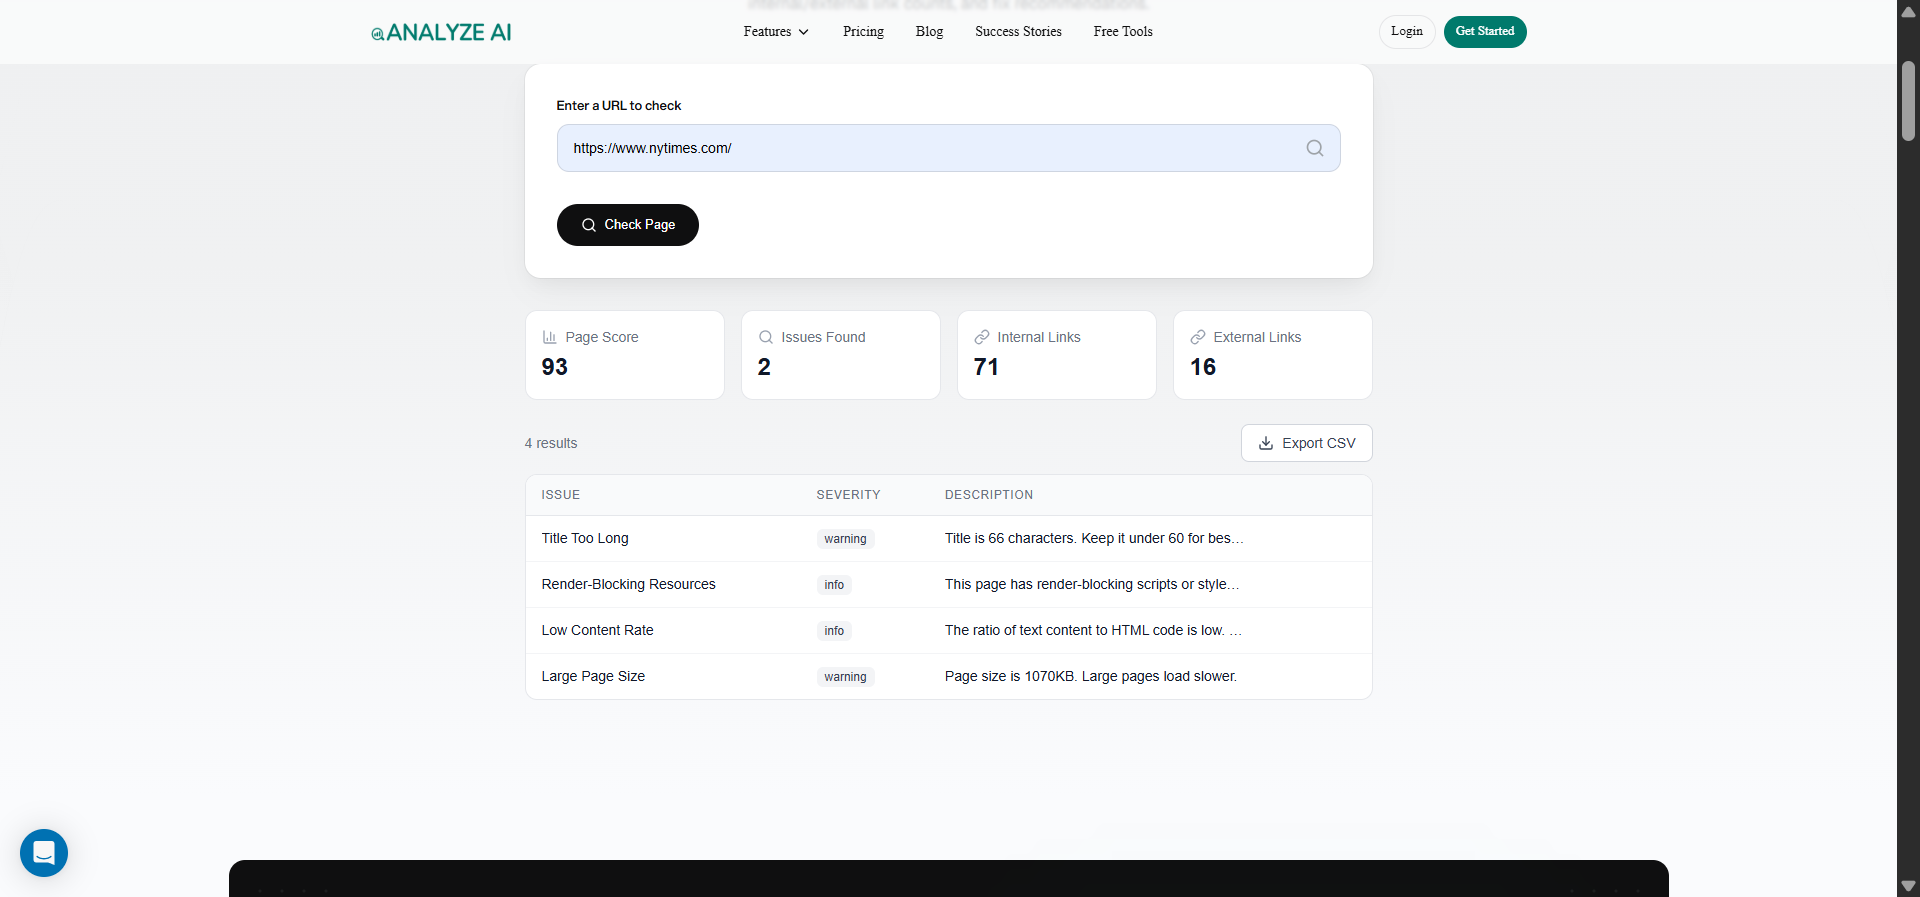Click the '4 results' count text
This screenshot has width=1920, height=897.
click(551, 443)
